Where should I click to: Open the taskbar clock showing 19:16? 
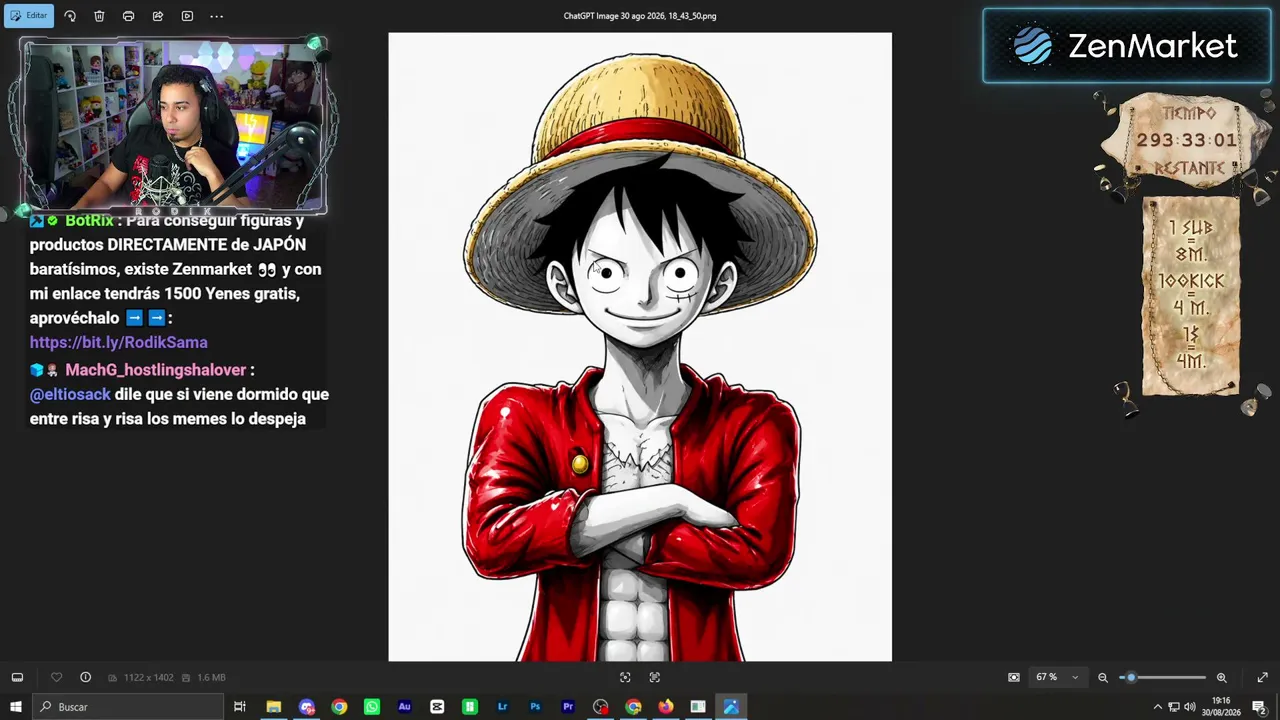click(x=1221, y=707)
